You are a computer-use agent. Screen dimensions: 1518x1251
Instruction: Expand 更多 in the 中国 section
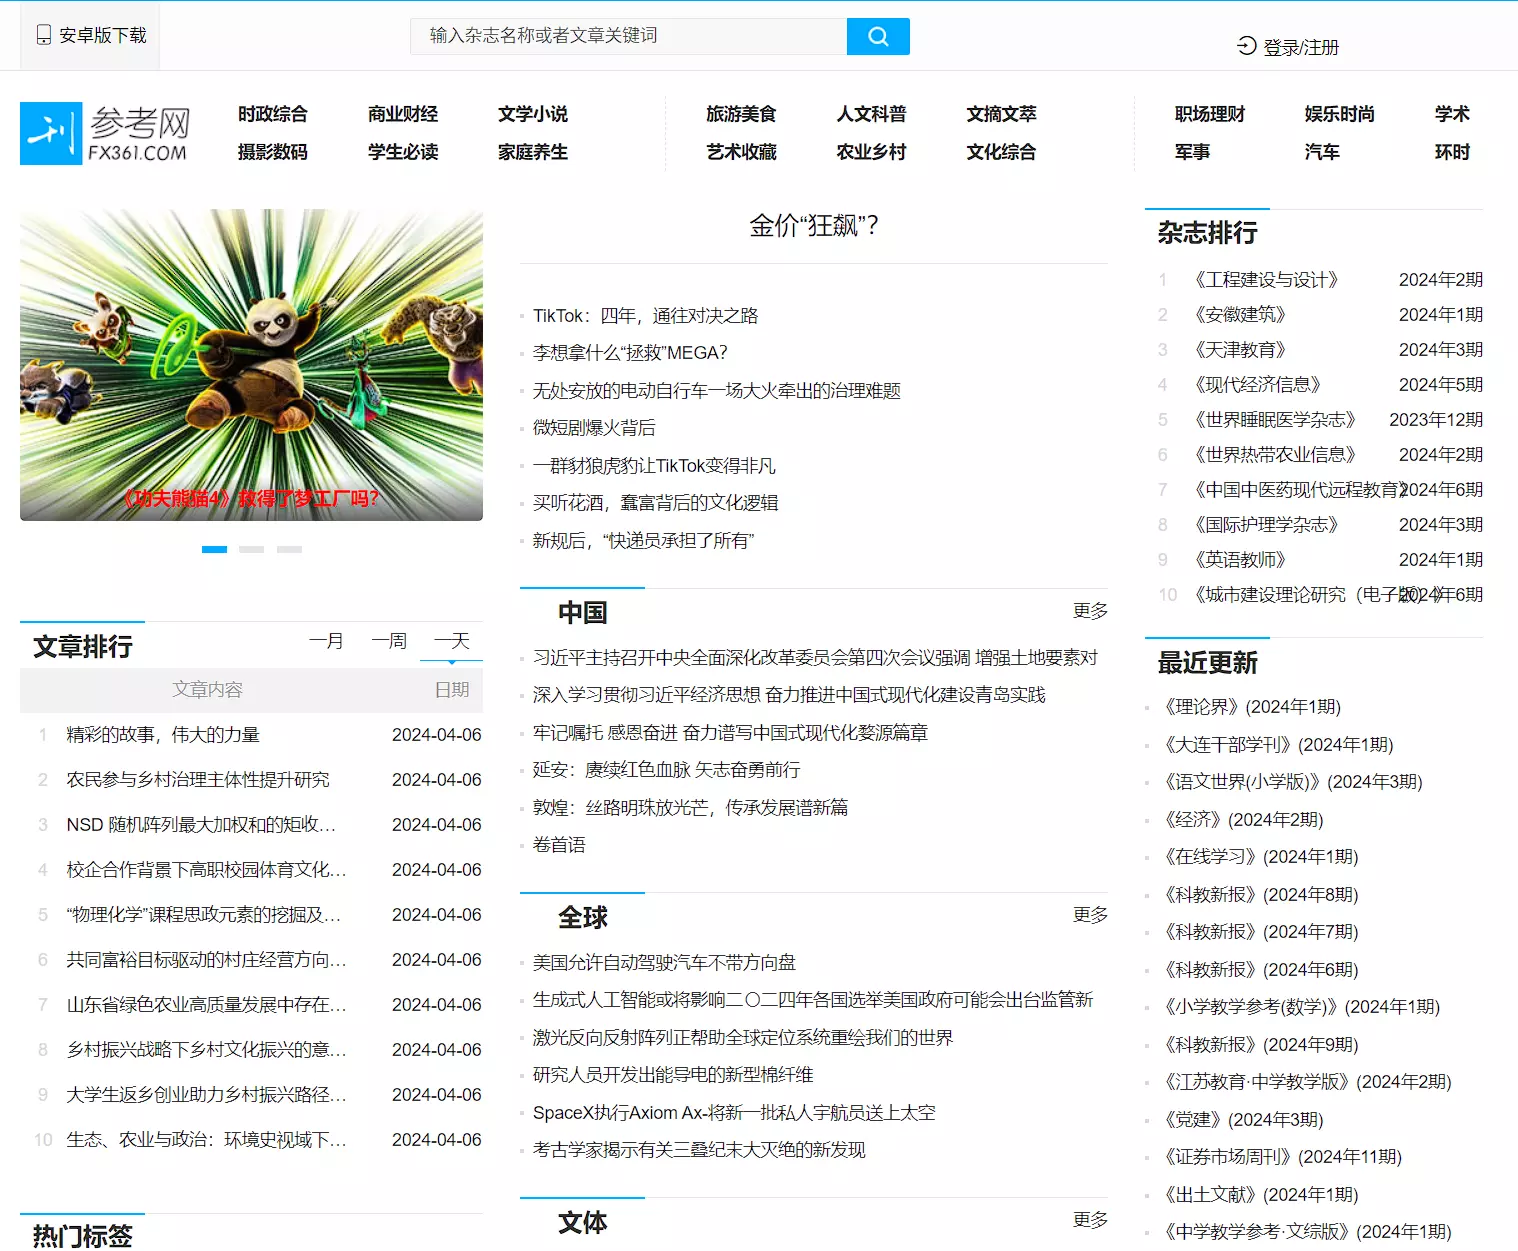pyautogui.click(x=1089, y=610)
